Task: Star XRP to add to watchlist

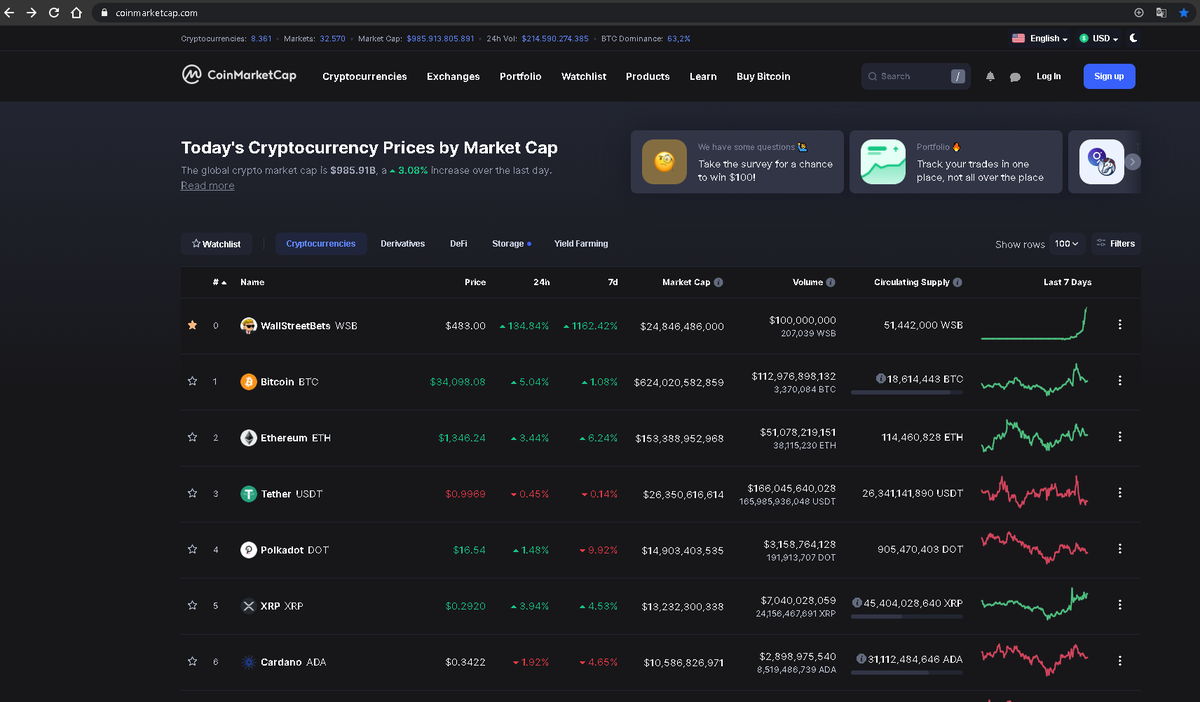Action: 192,605
